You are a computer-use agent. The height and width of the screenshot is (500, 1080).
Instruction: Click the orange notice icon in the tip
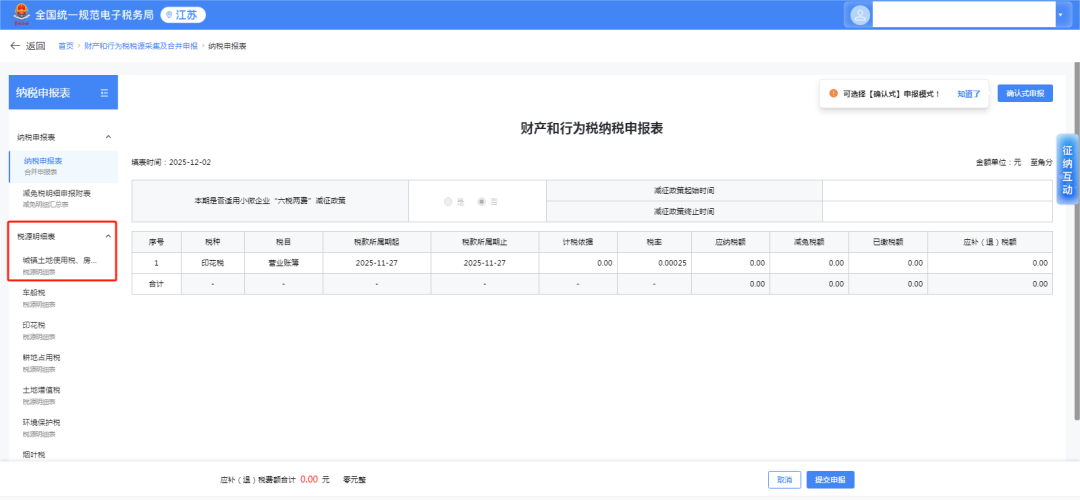833,93
